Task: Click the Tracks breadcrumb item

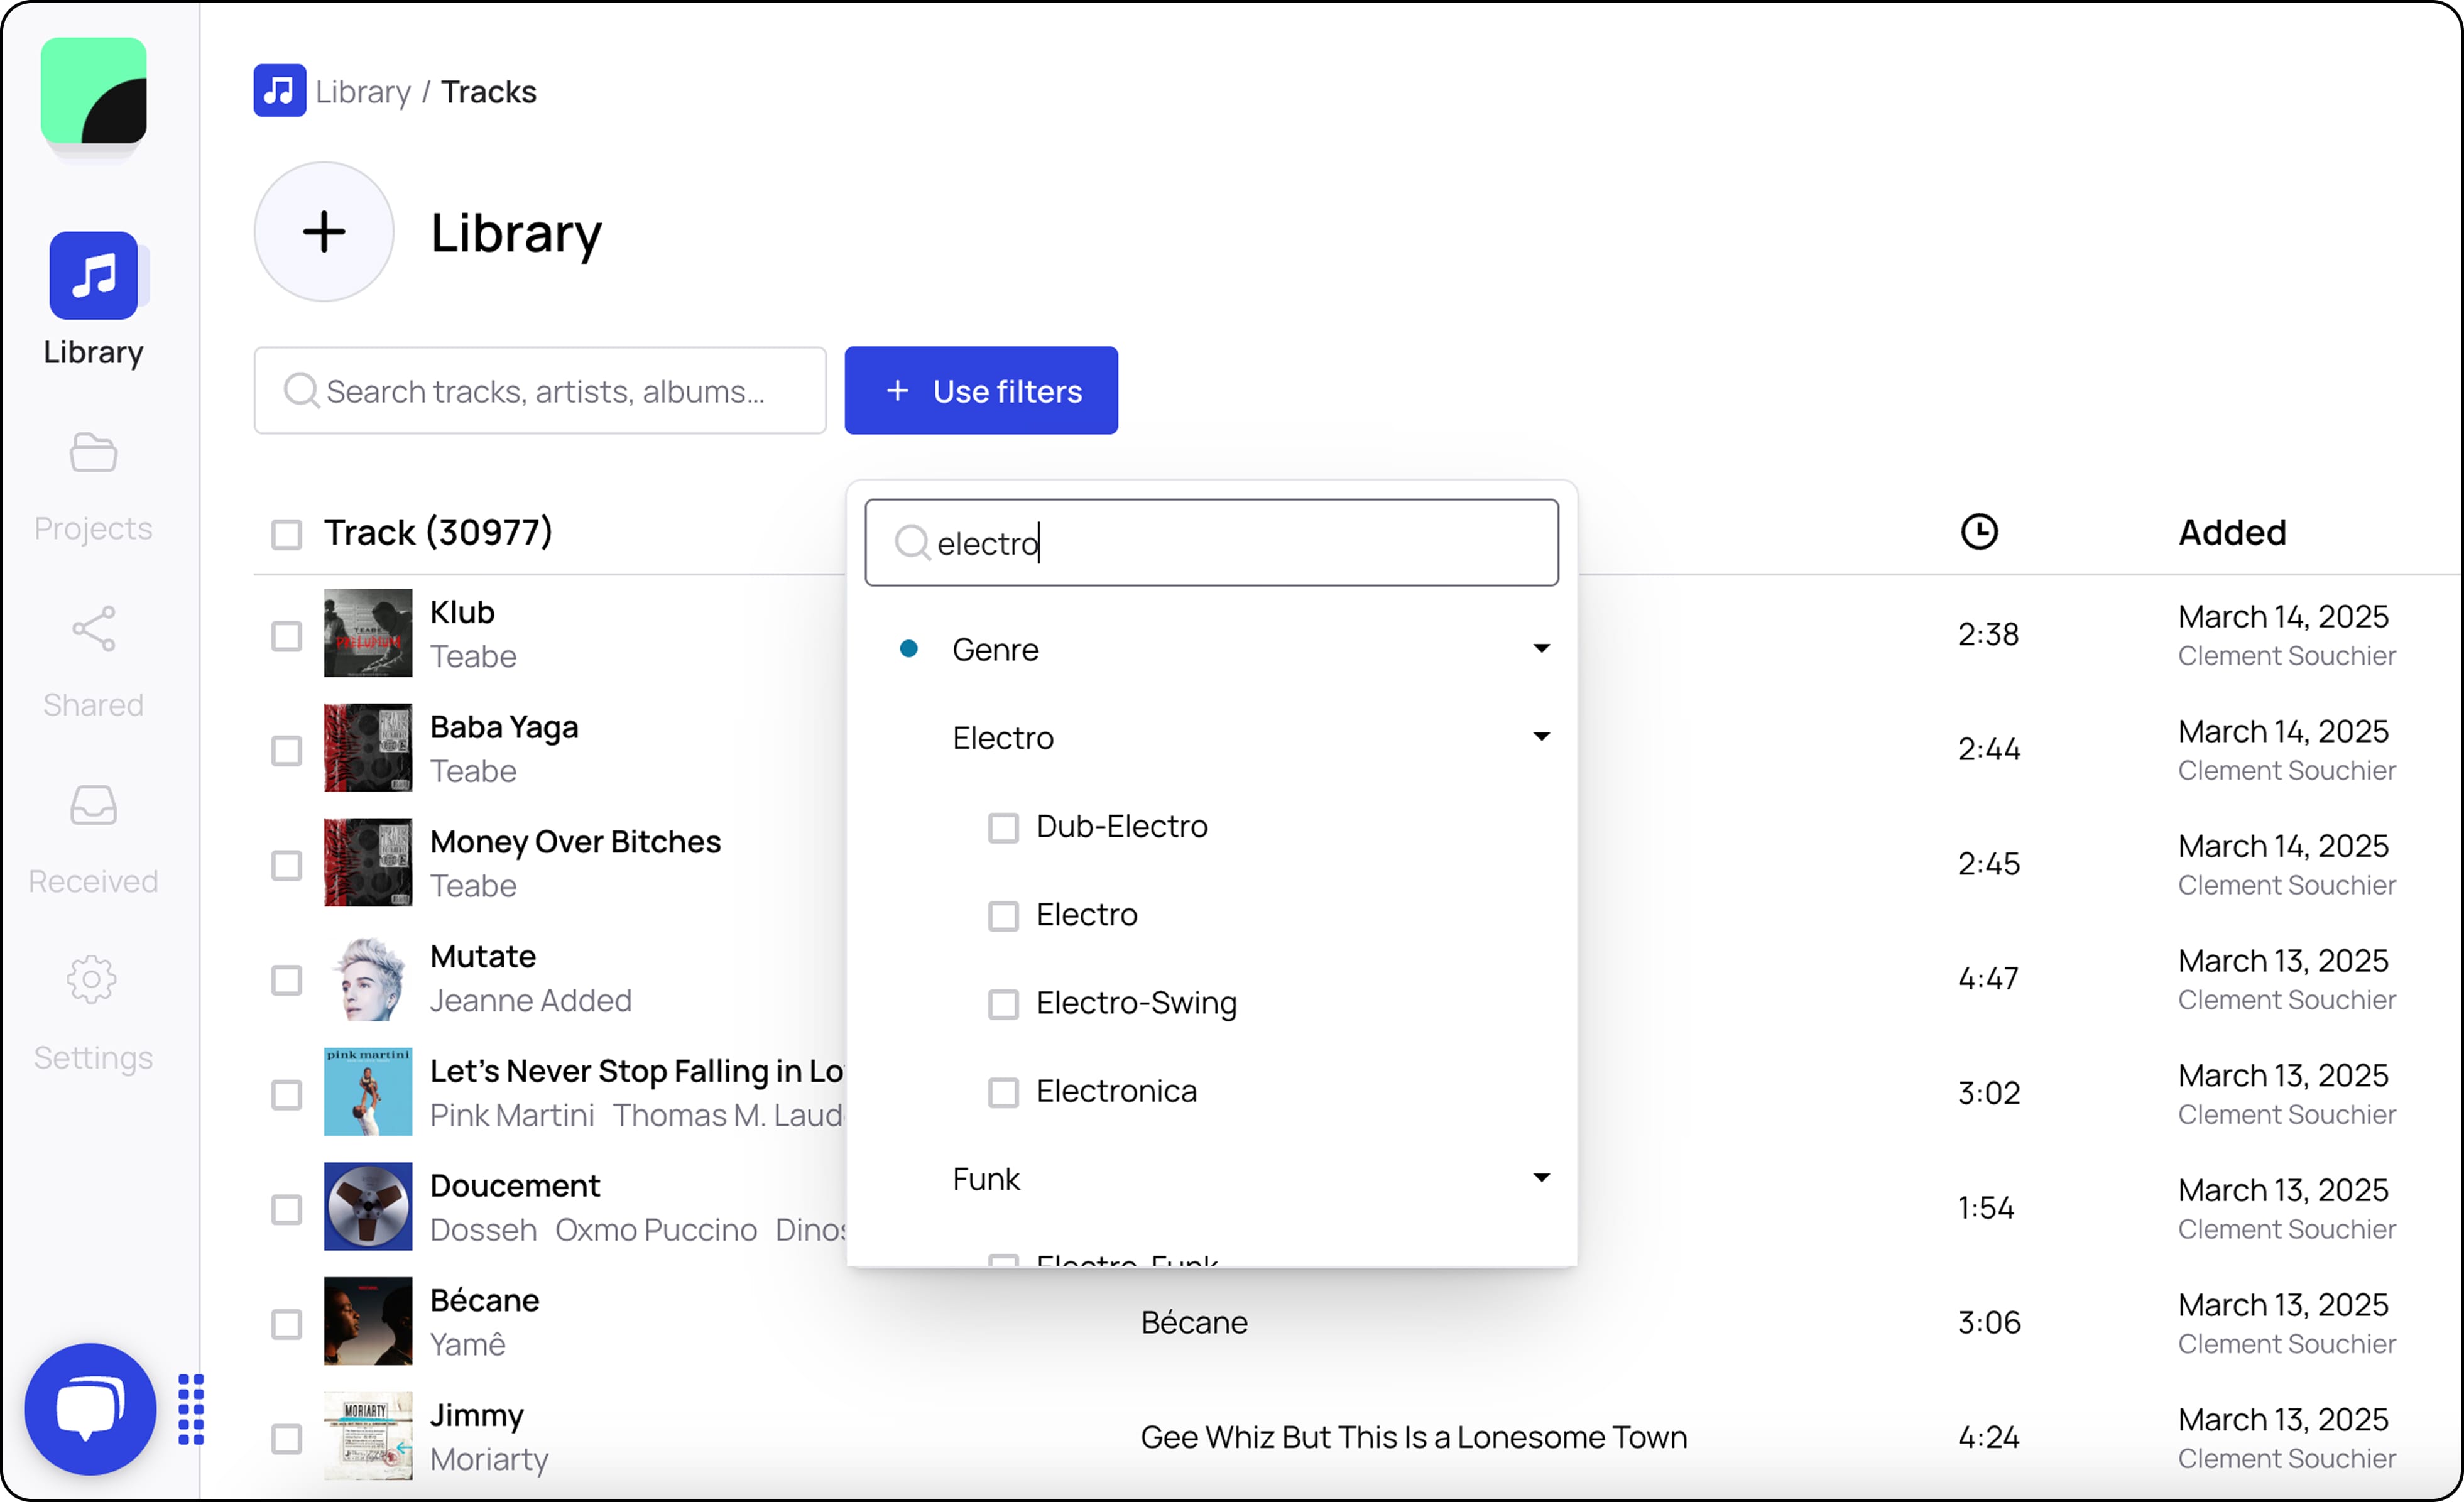Action: 488,90
